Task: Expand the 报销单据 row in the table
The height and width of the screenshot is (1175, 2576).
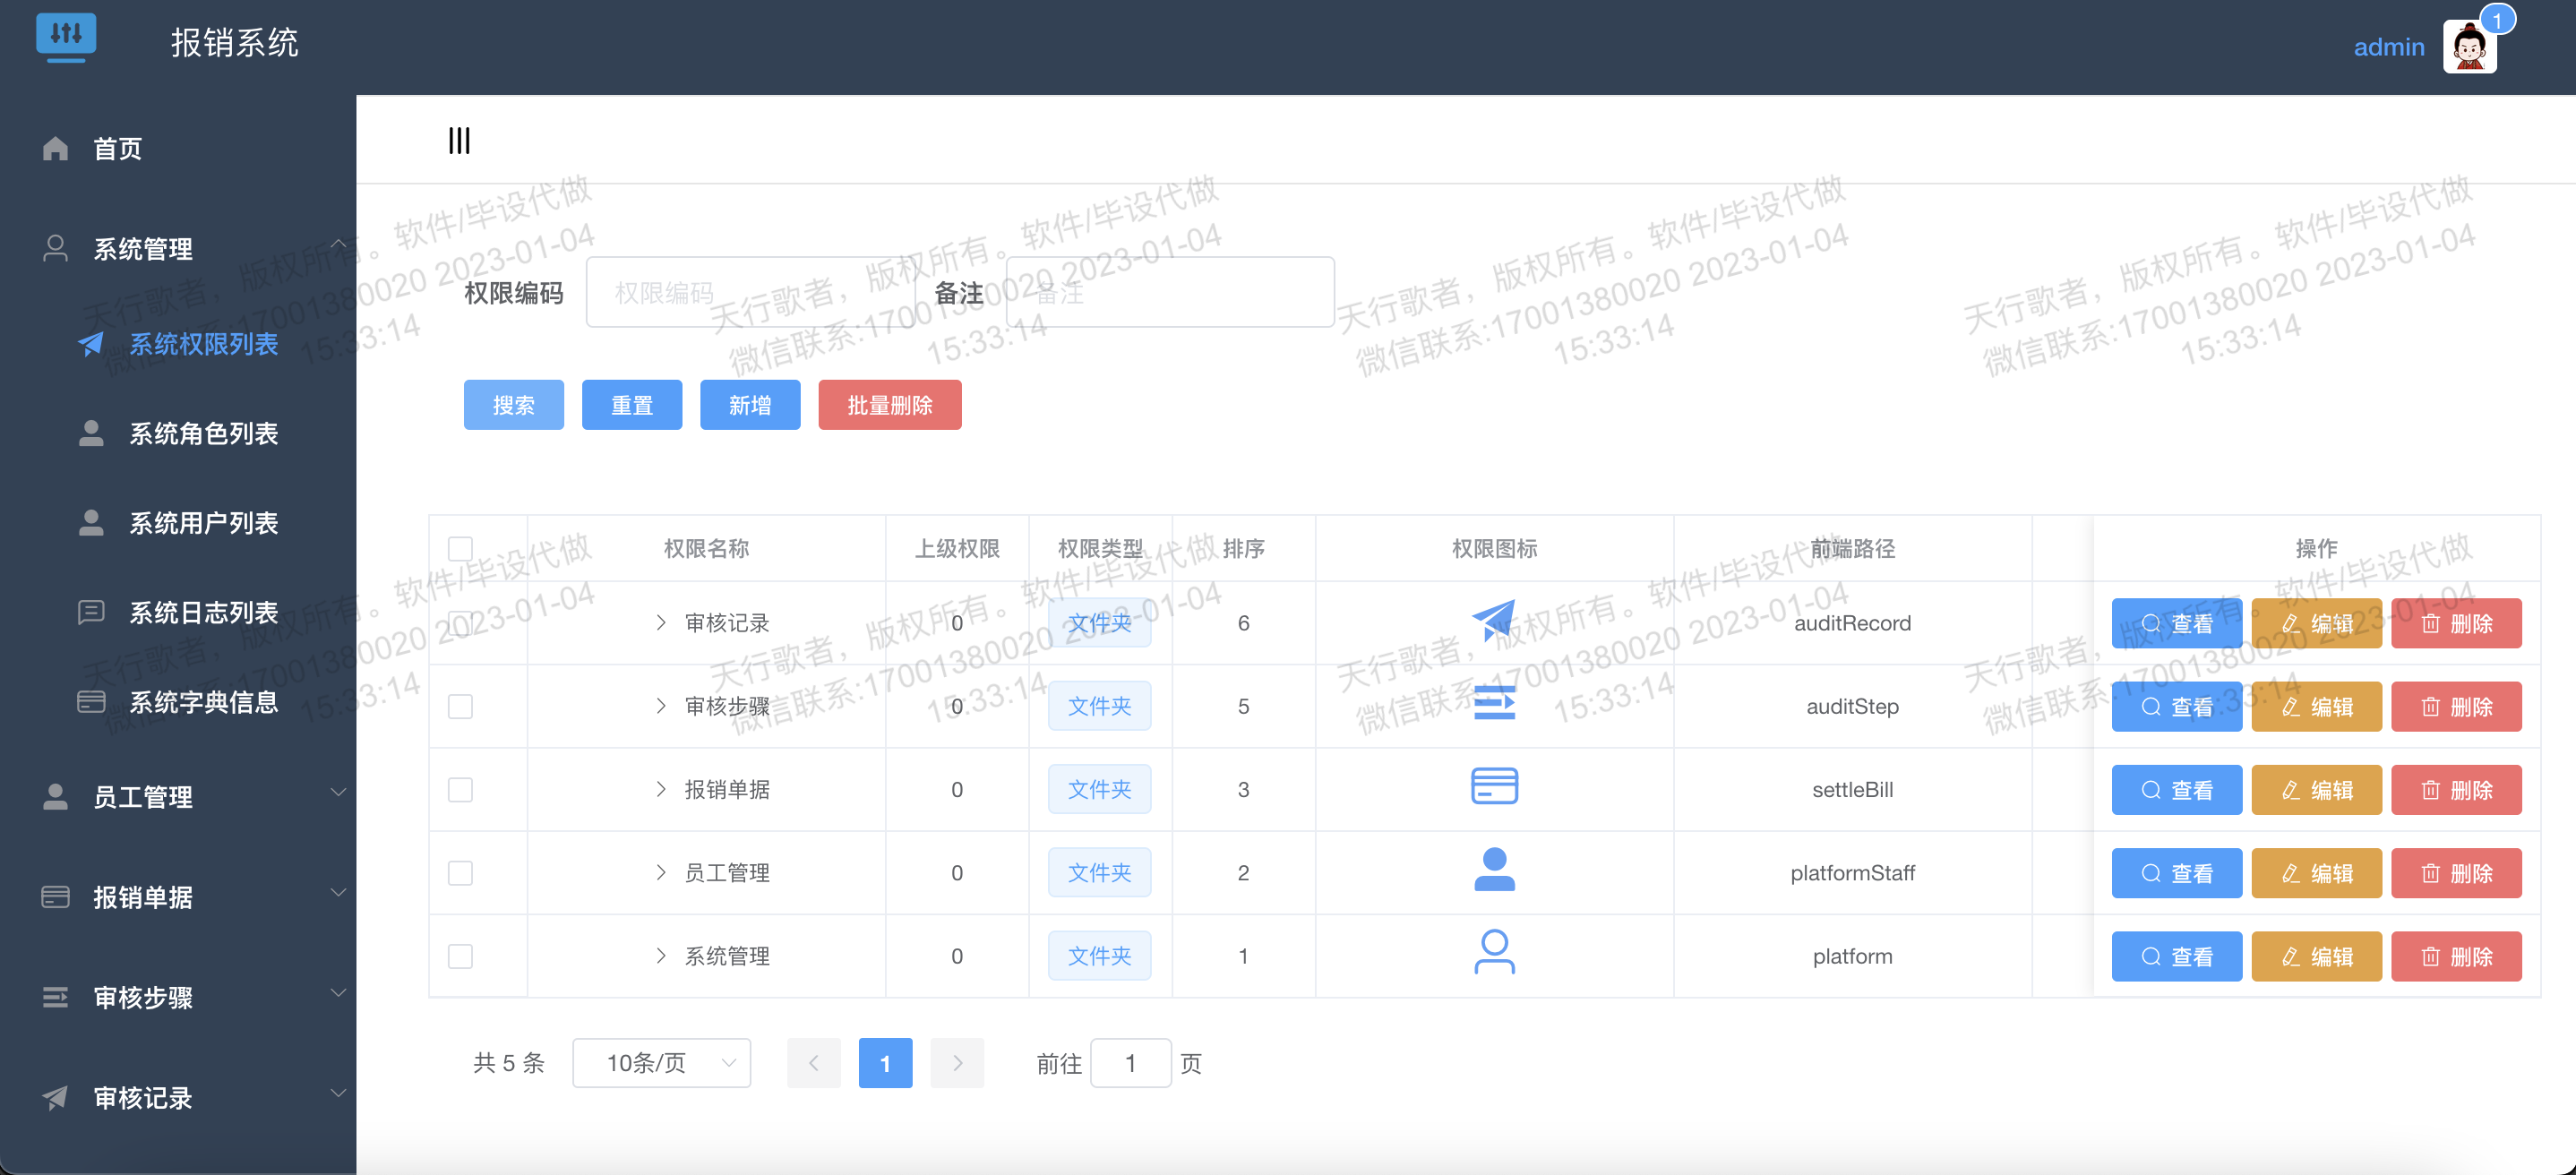Action: coord(661,789)
